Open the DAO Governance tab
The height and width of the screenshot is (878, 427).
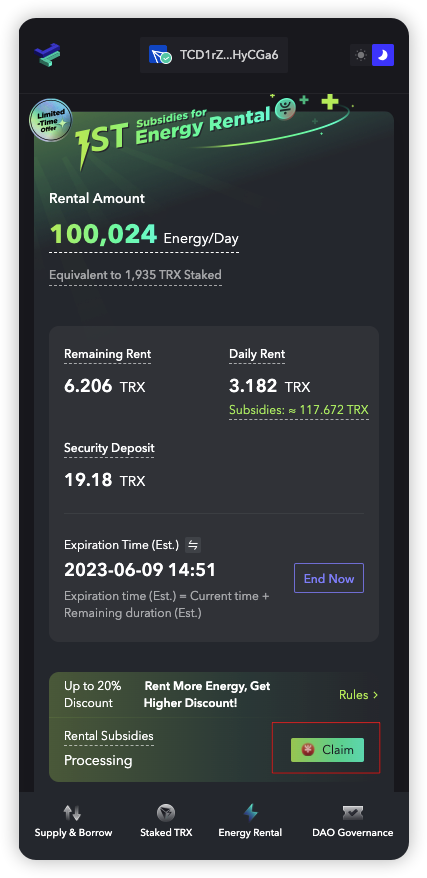[x=353, y=821]
